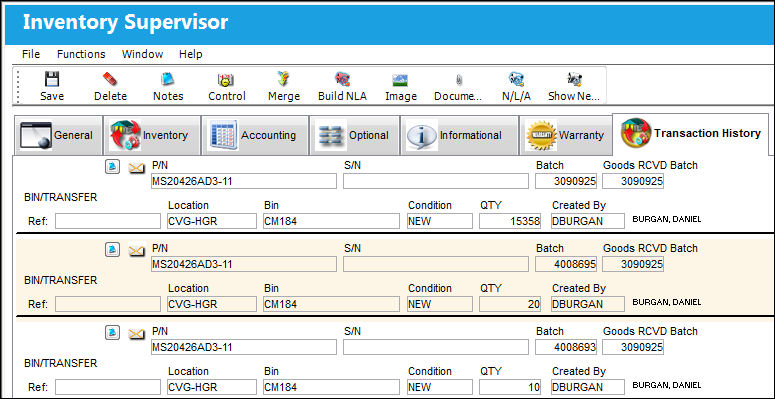775x399 pixels.
Task: Switch to the Accounting tab
Action: 255,135
